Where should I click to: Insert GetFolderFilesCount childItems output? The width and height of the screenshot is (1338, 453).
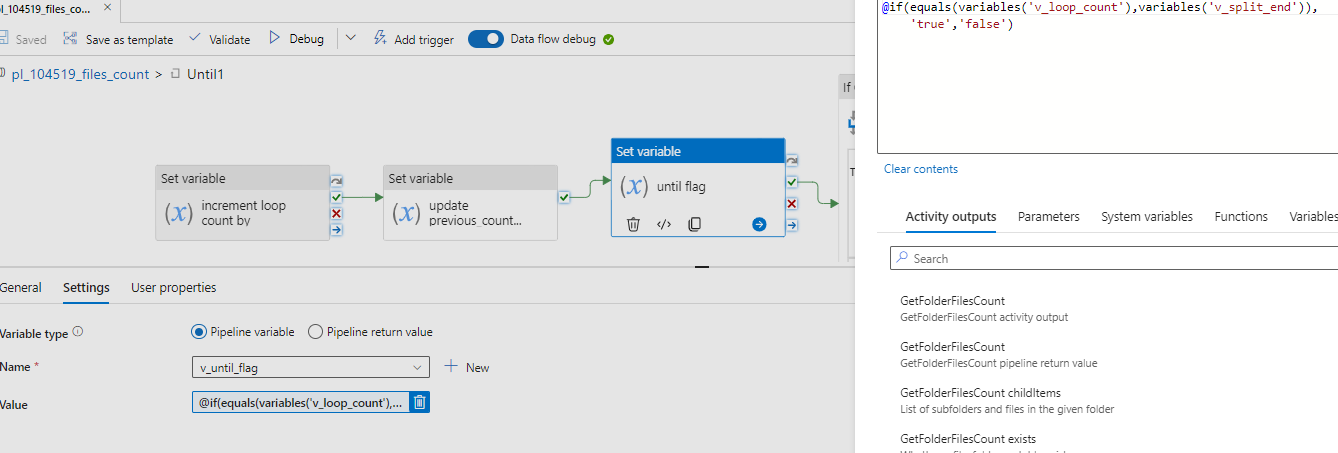(1007, 400)
